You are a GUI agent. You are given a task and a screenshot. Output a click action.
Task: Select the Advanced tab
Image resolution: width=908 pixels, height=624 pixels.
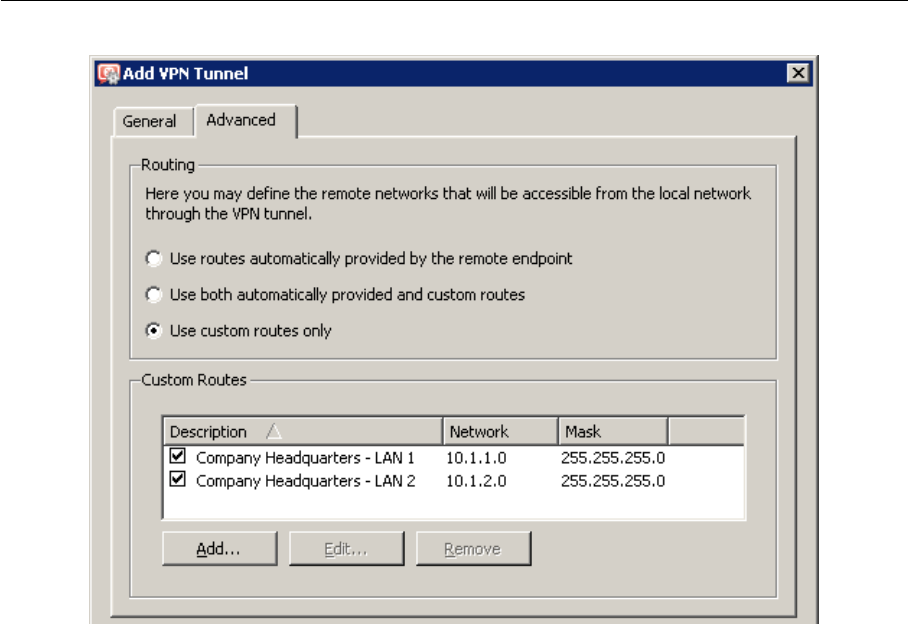pos(241,120)
